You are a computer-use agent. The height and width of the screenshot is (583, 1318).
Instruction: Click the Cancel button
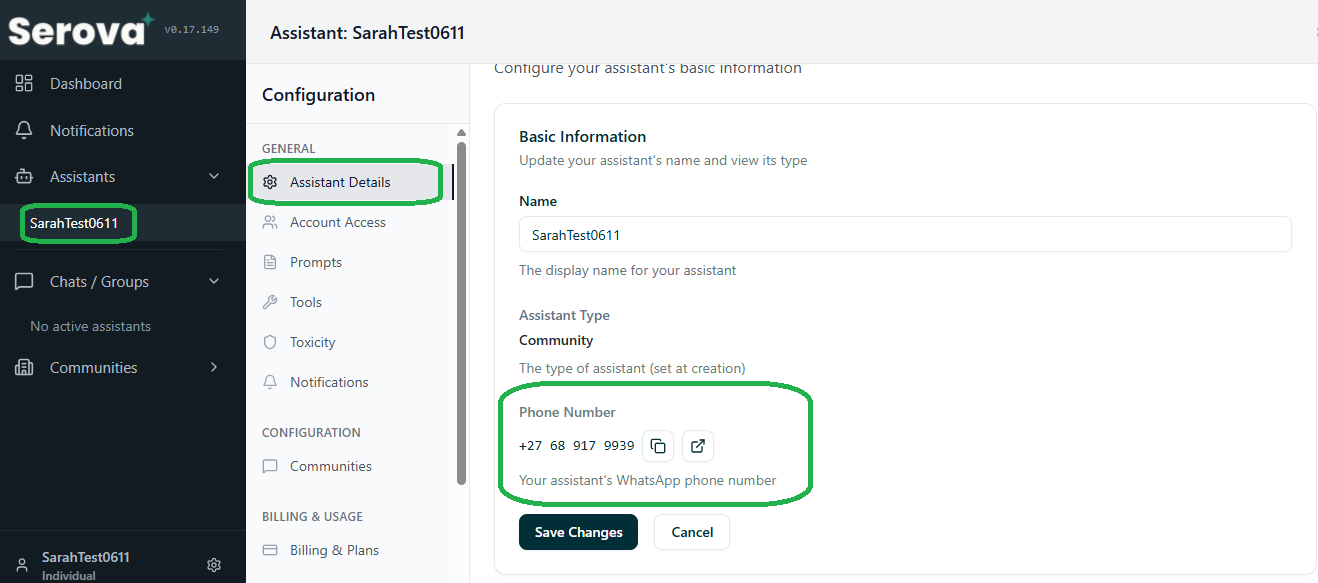pyautogui.click(x=691, y=532)
